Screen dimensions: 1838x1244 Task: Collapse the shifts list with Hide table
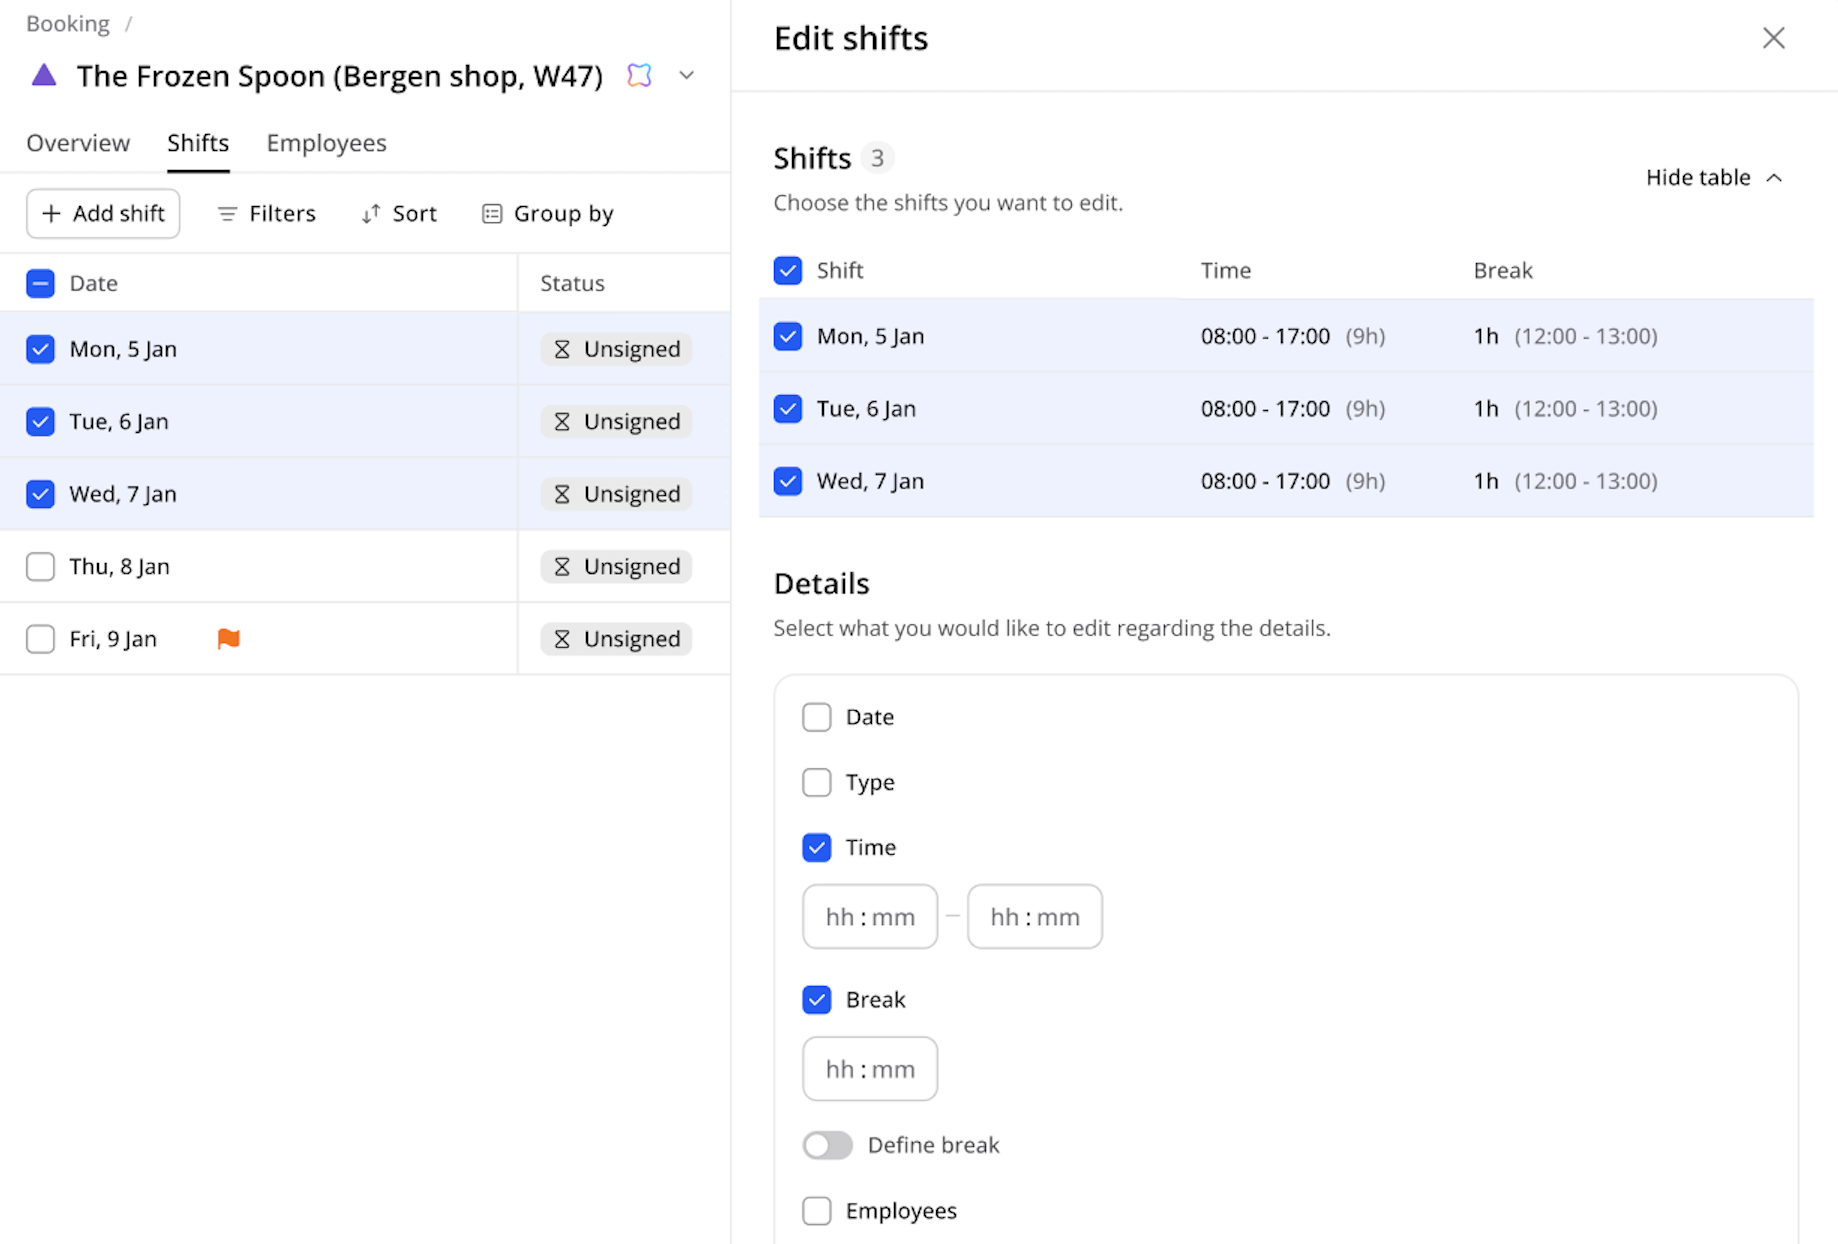pos(1713,177)
